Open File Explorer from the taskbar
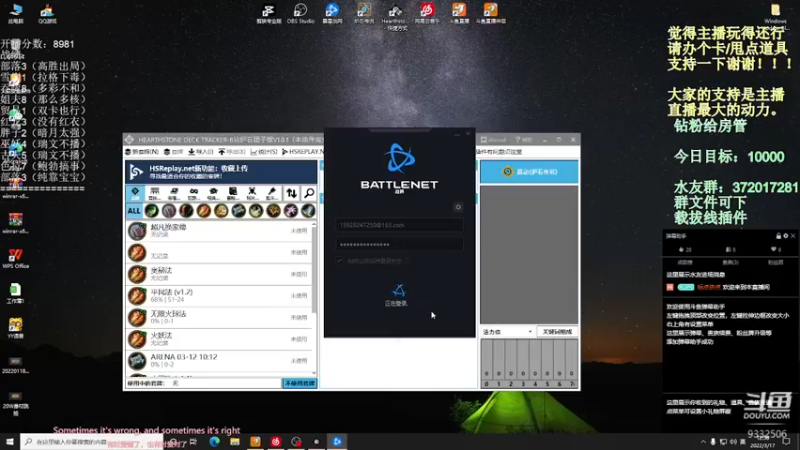Screen dimensions: 800x450 coord(235,441)
